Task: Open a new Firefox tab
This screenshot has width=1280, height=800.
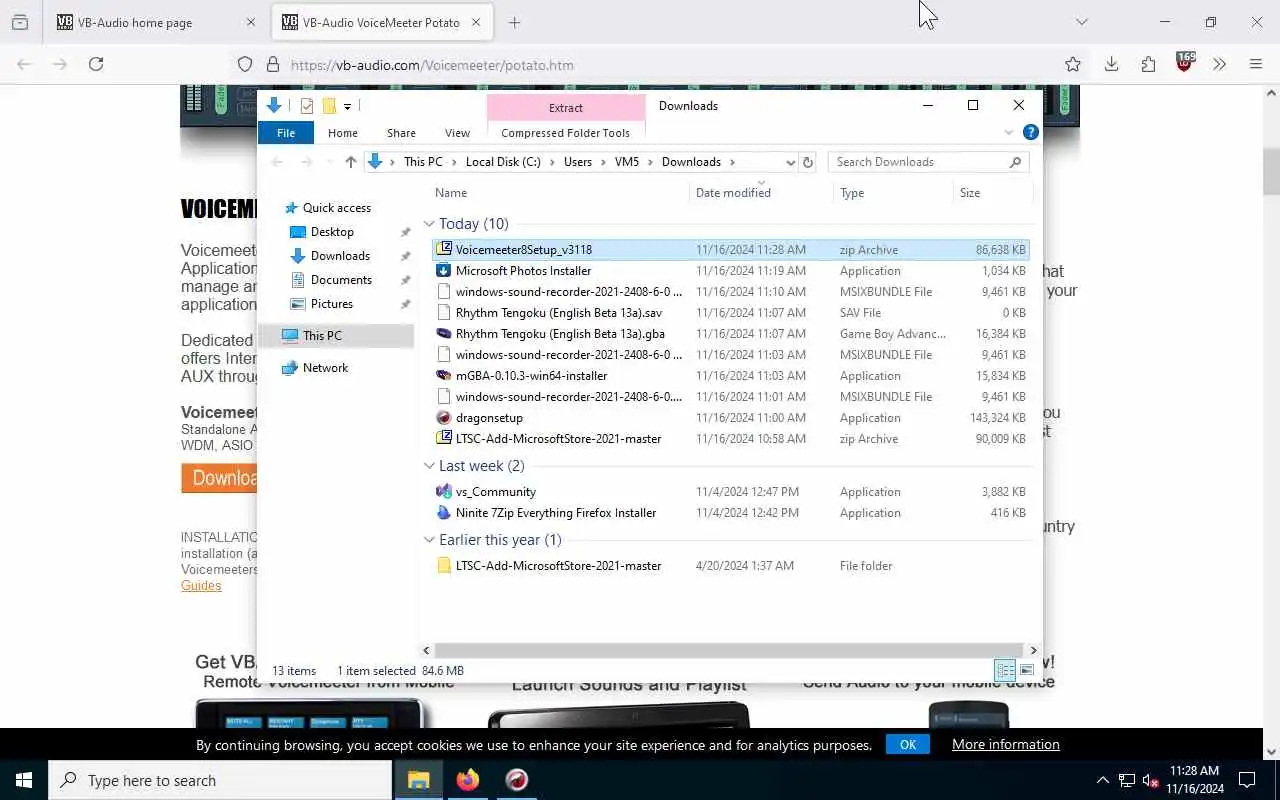Action: (x=514, y=22)
